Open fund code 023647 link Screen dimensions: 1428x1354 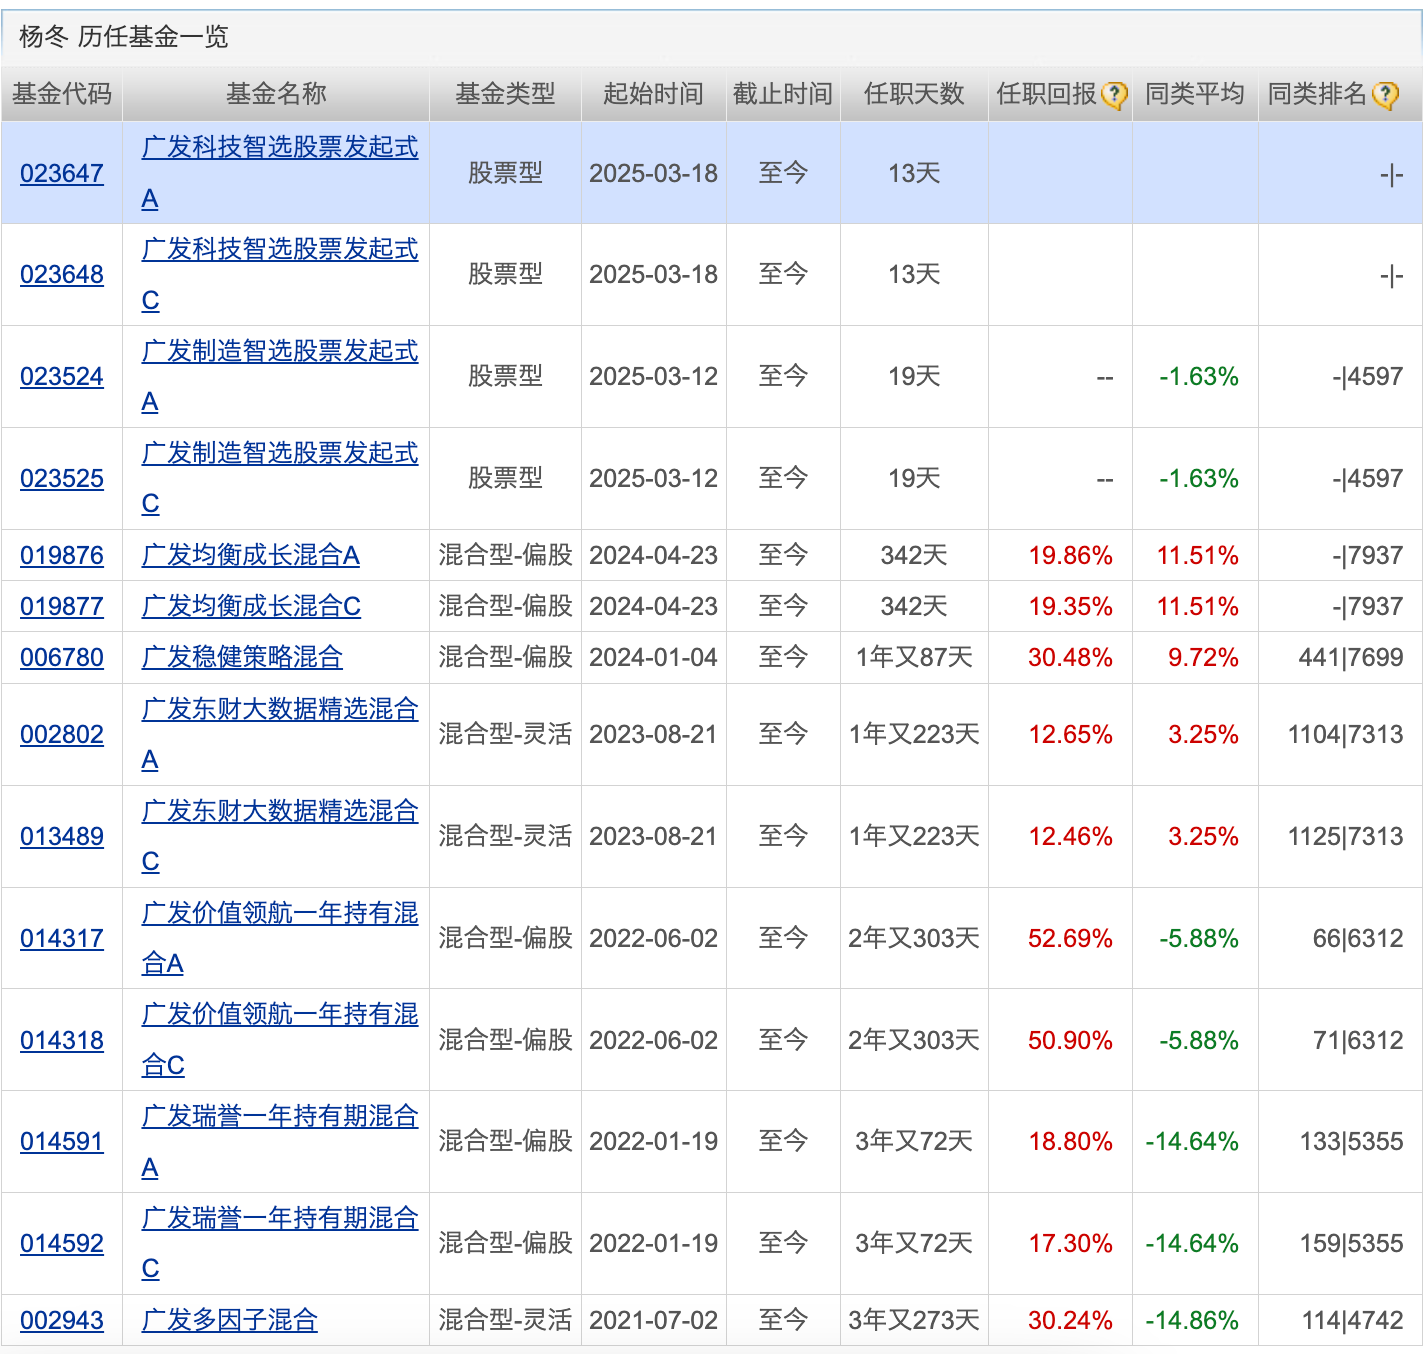tap(62, 173)
